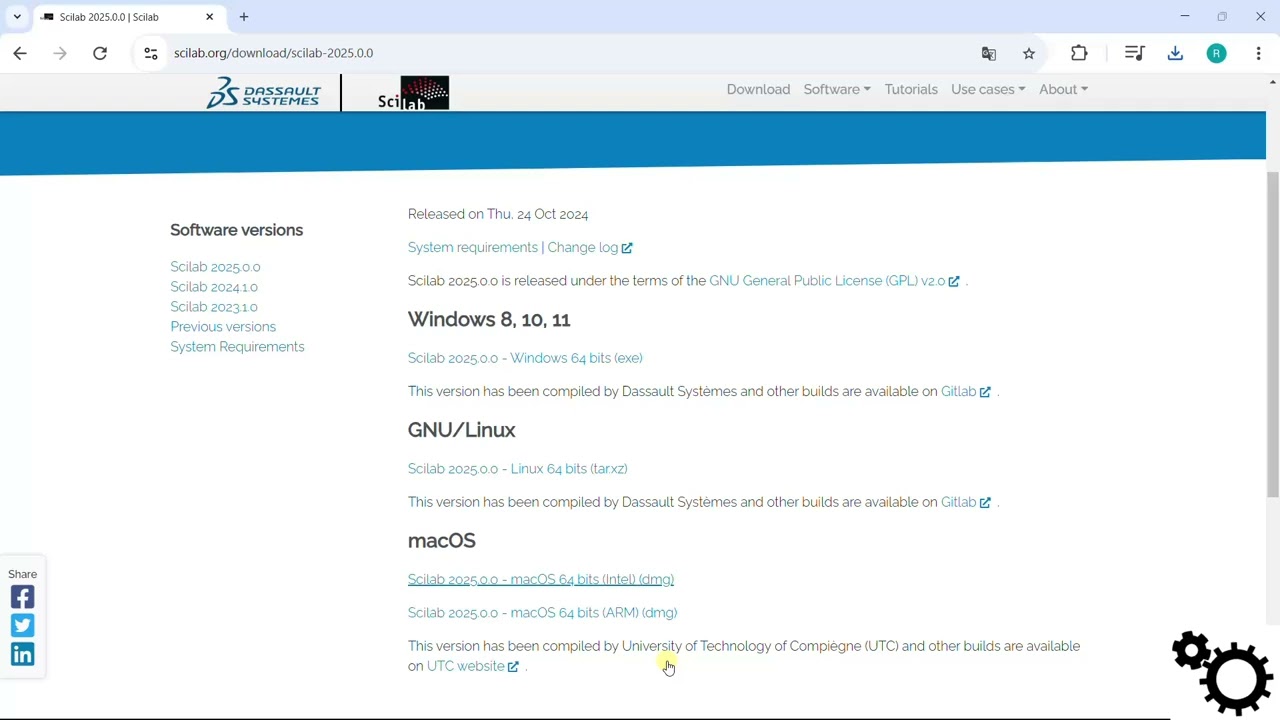Bookmark this page with the star icon

click(x=1029, y=53)
